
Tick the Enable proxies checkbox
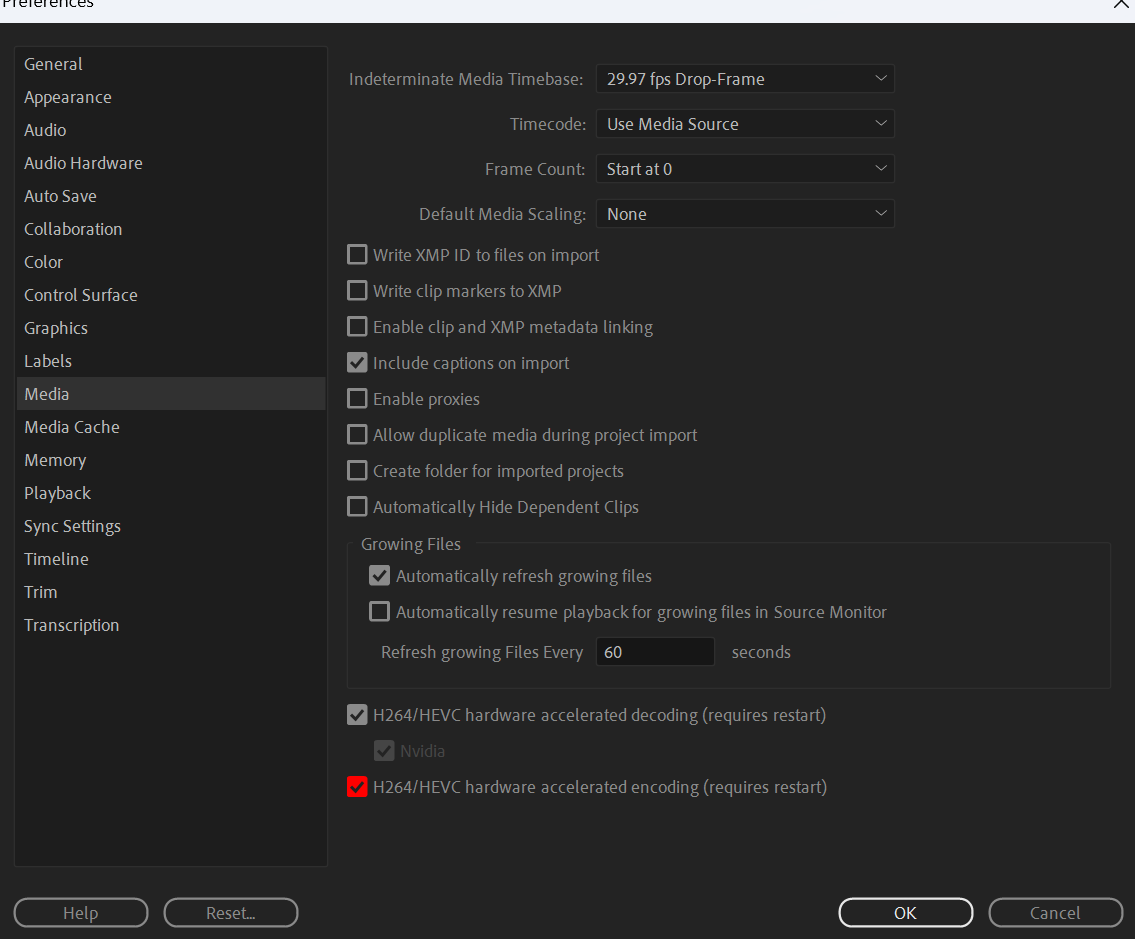[357, 399]
